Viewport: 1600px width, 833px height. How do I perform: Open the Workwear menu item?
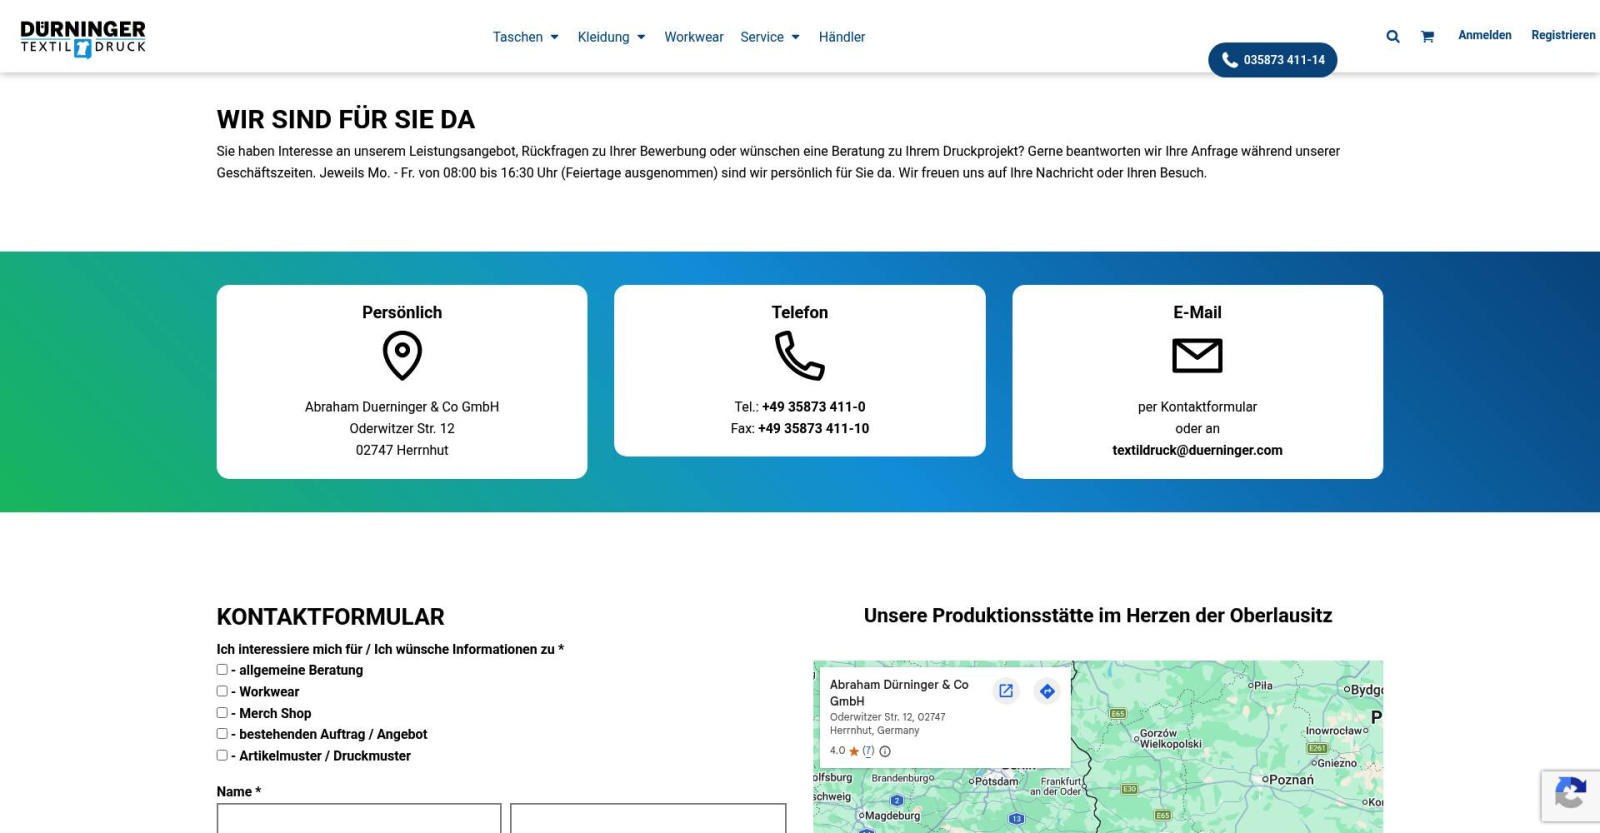tap(693, 37)
